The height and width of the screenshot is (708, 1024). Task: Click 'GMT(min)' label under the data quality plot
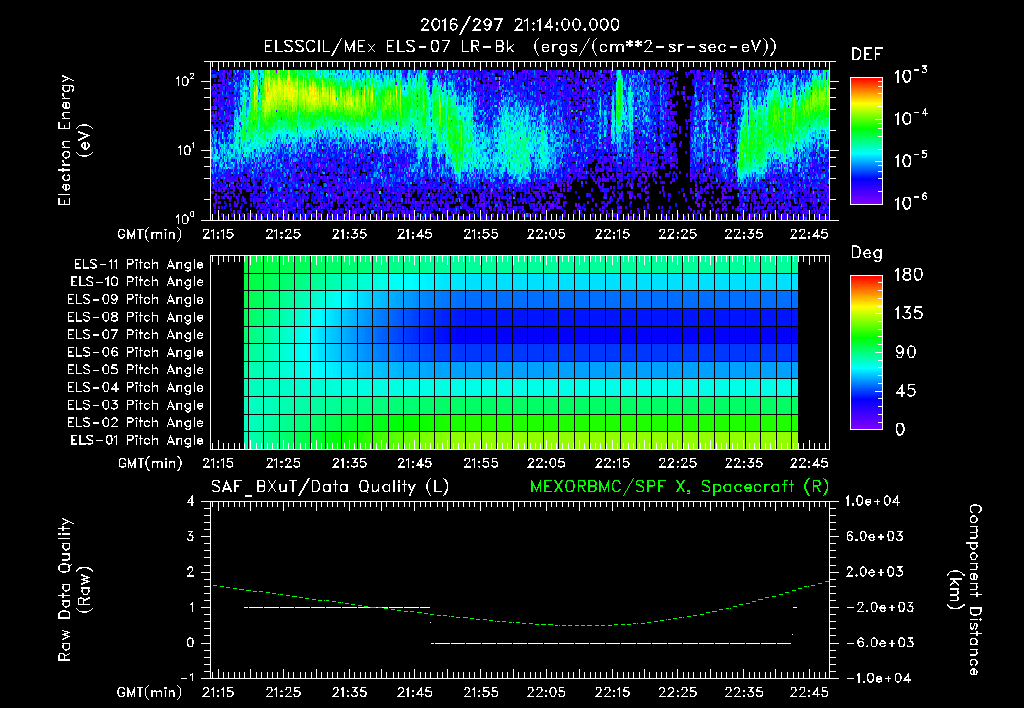(150, 692)
